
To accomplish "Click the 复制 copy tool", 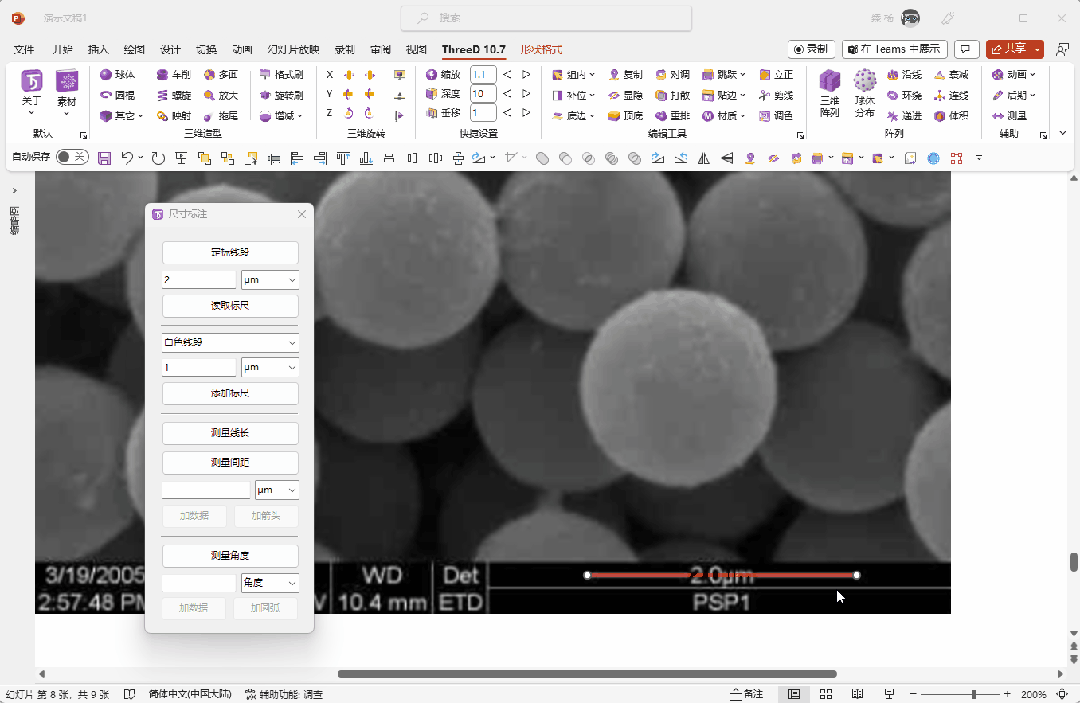I will (625, 74).
